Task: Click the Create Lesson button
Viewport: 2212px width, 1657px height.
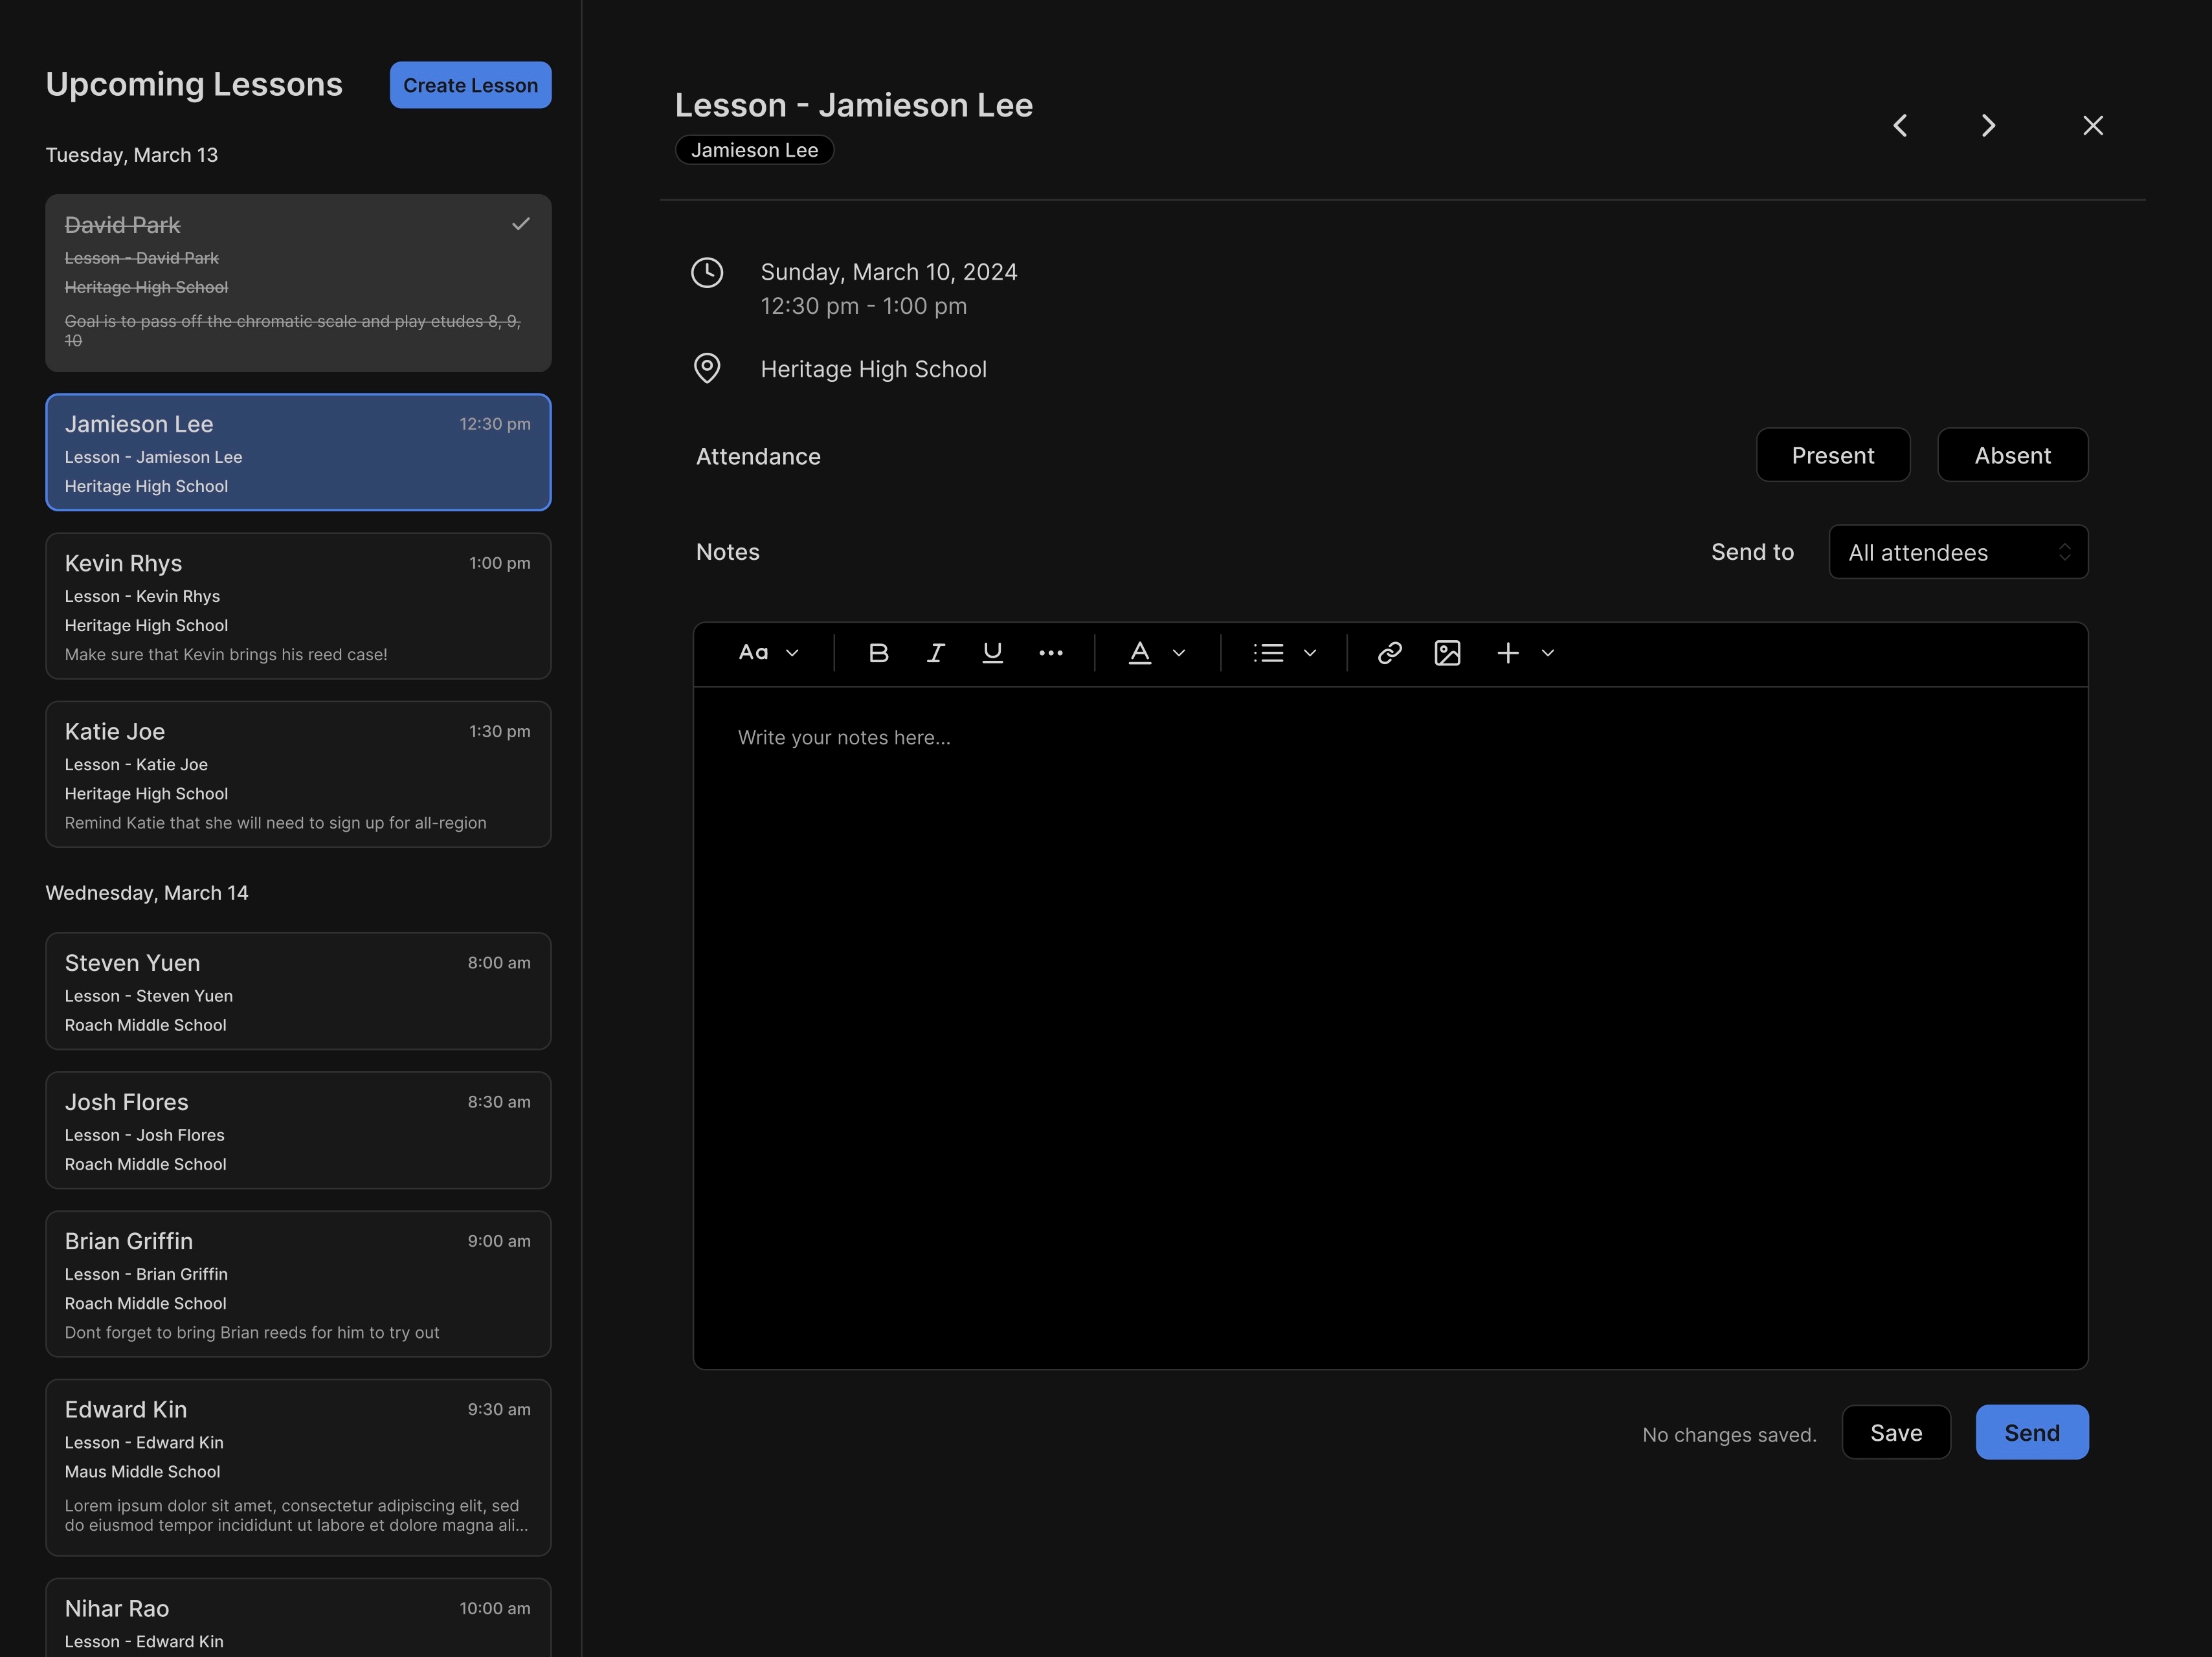Action: (470, 85)
